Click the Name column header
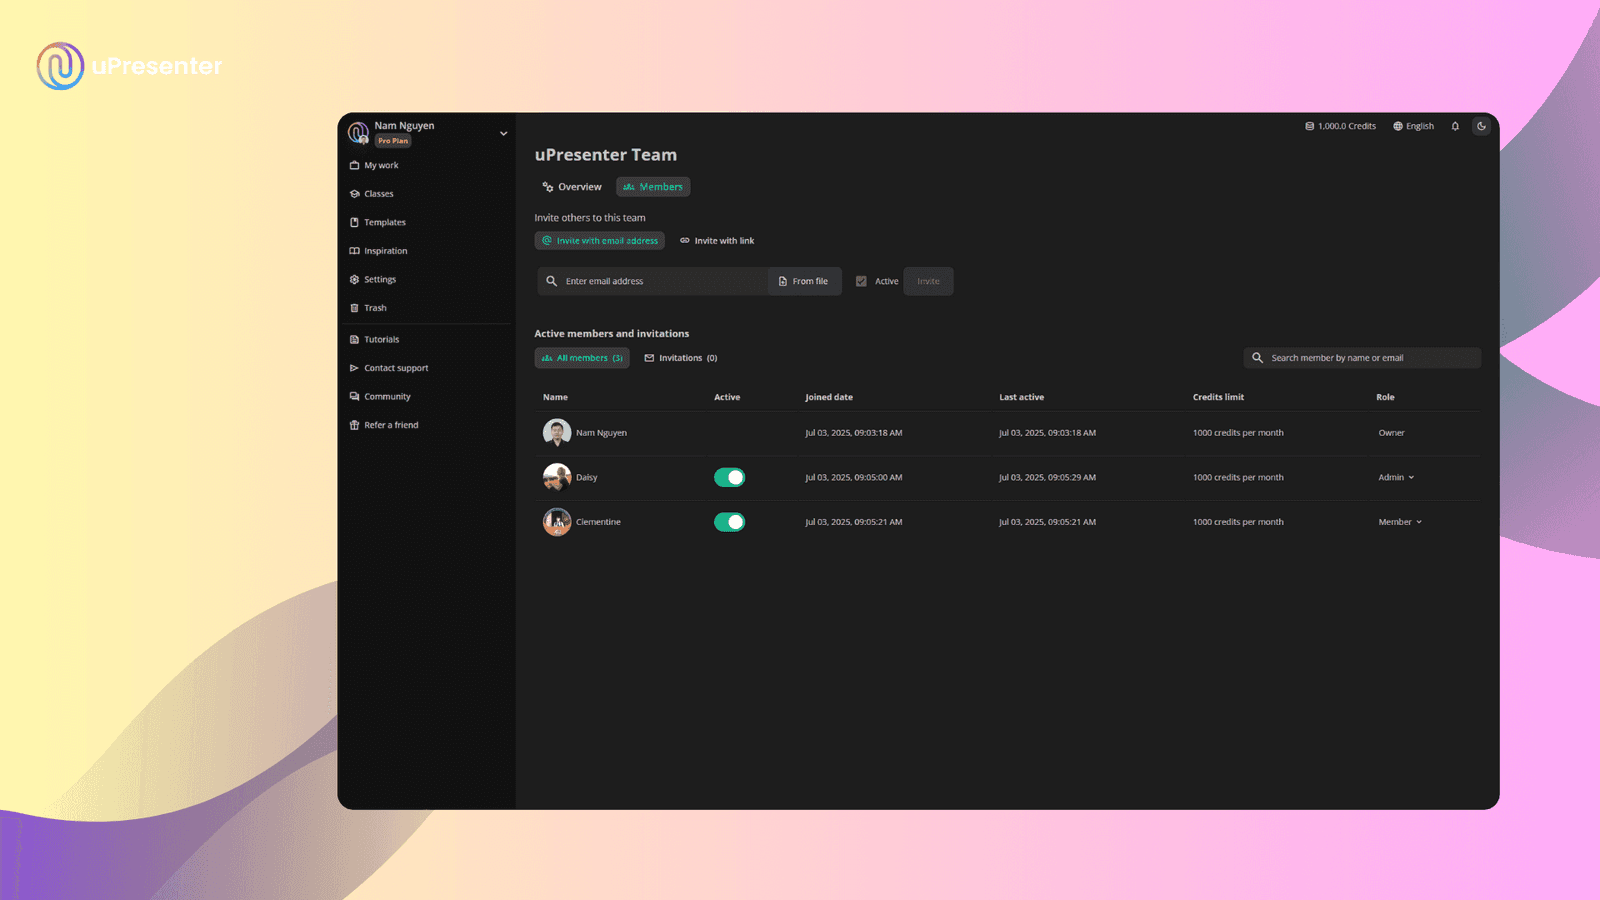Viewport: 1600px width, 900px height. 555,397
